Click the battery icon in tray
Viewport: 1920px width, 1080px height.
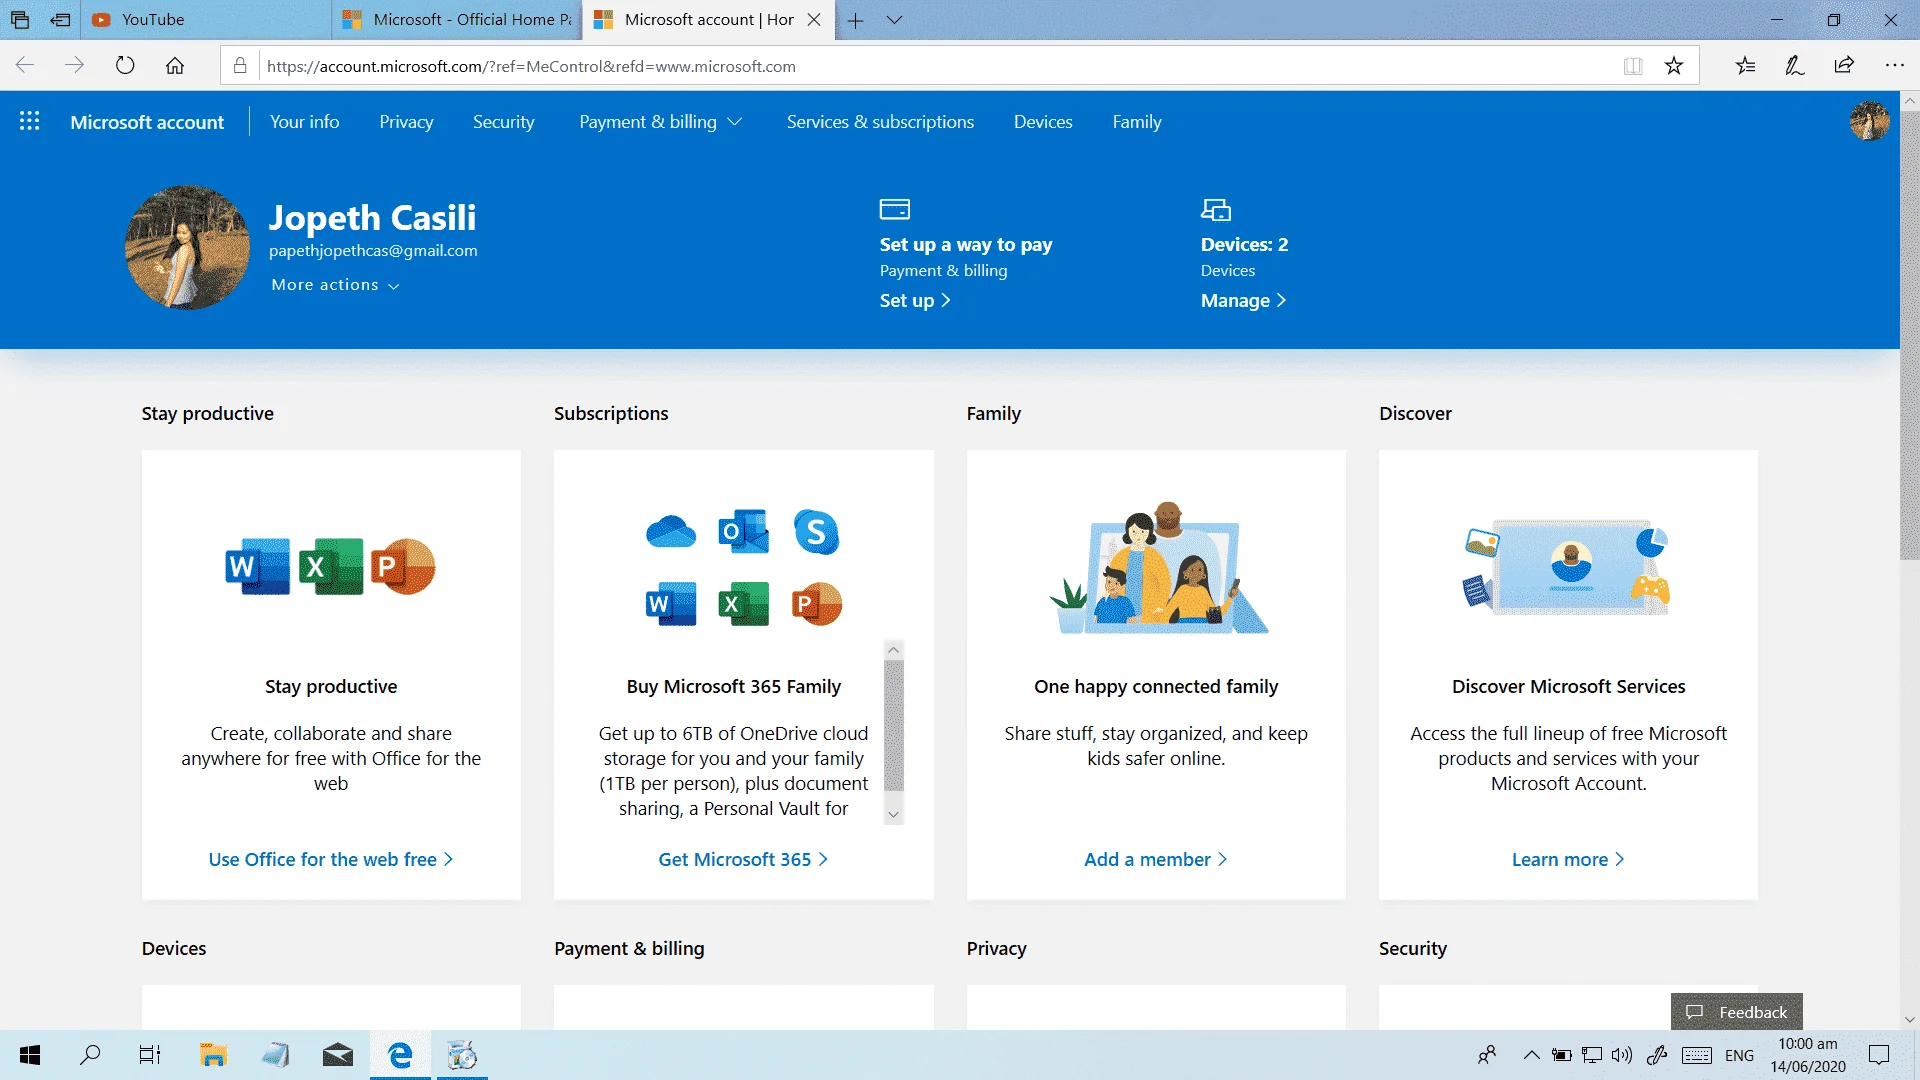pos(1561,1055)
